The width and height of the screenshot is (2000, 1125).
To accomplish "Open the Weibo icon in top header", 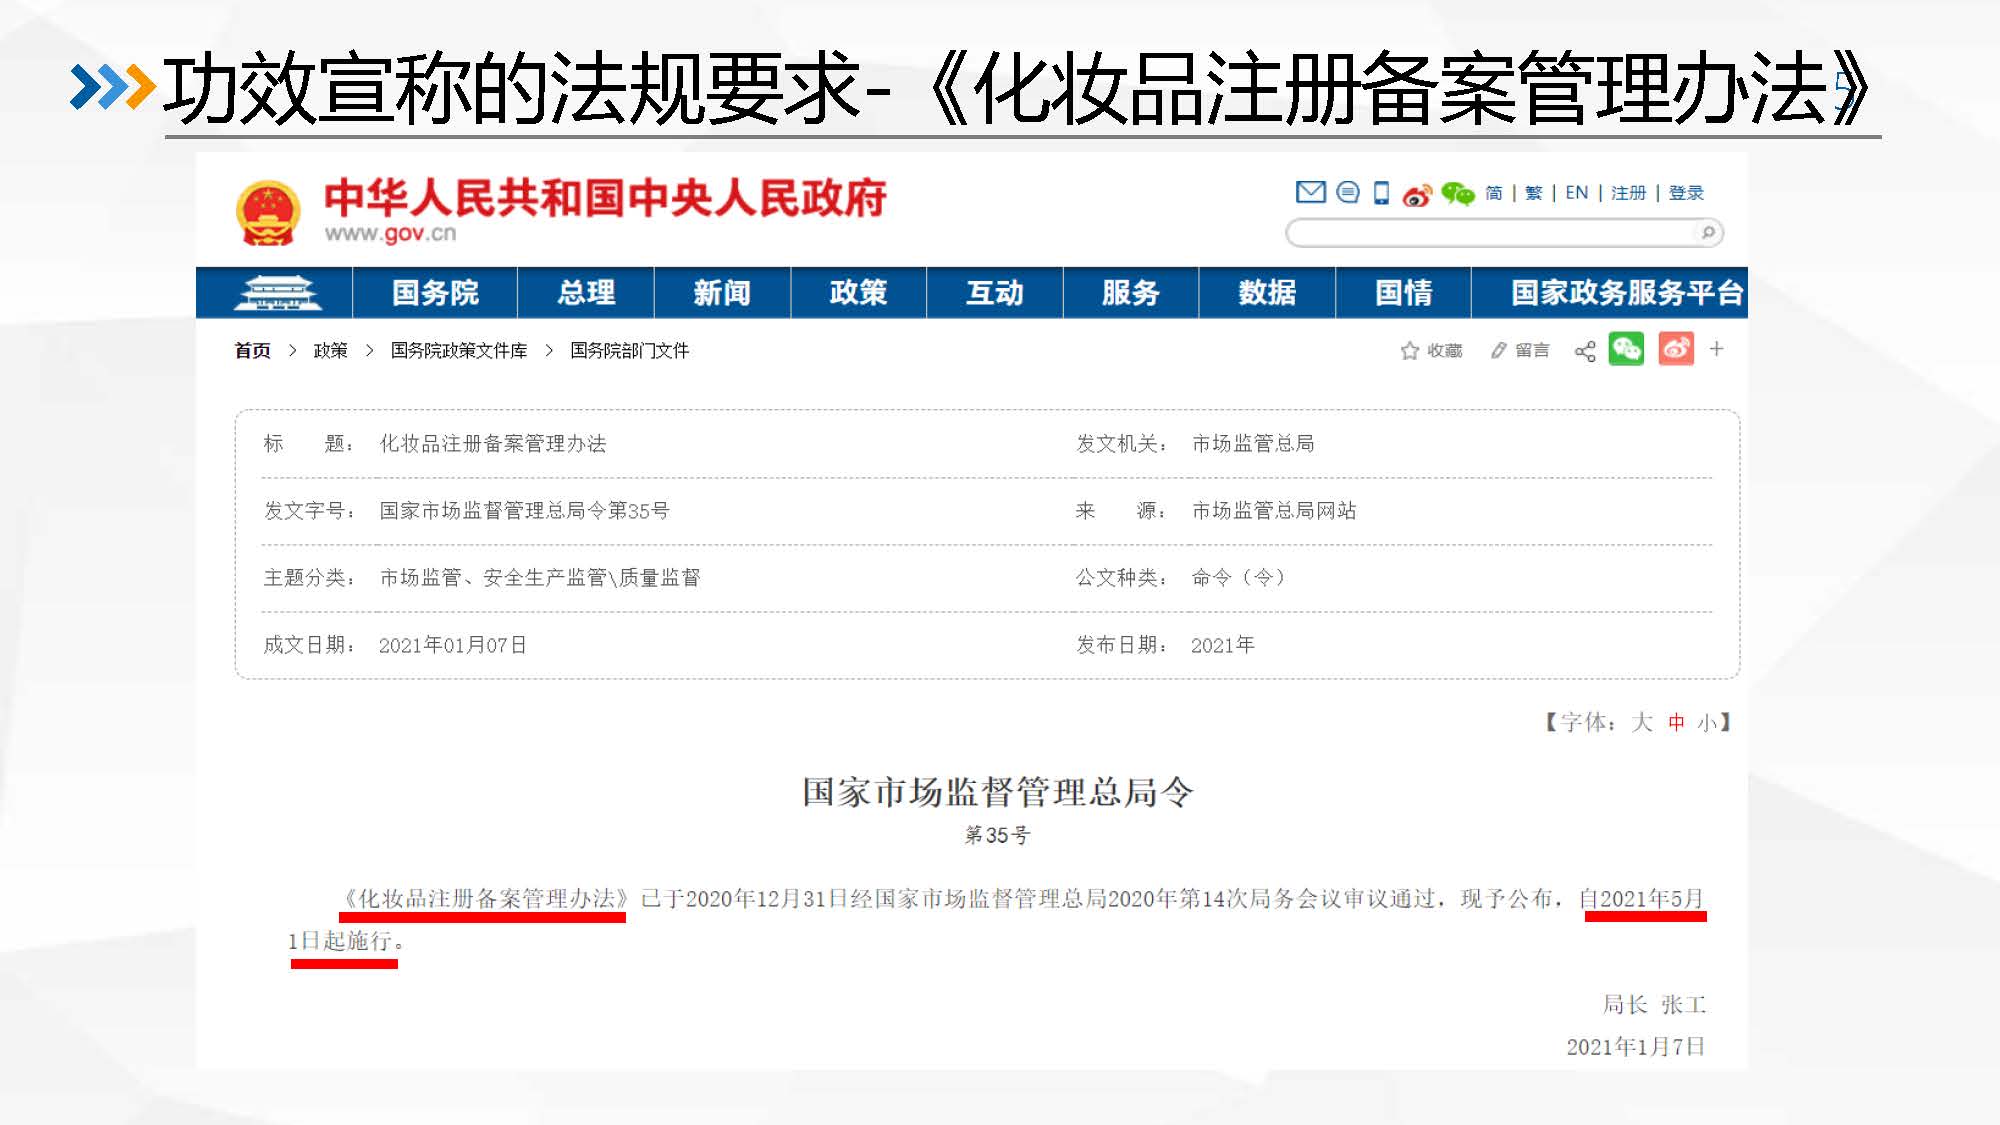I will click(x=1417, y=194).
